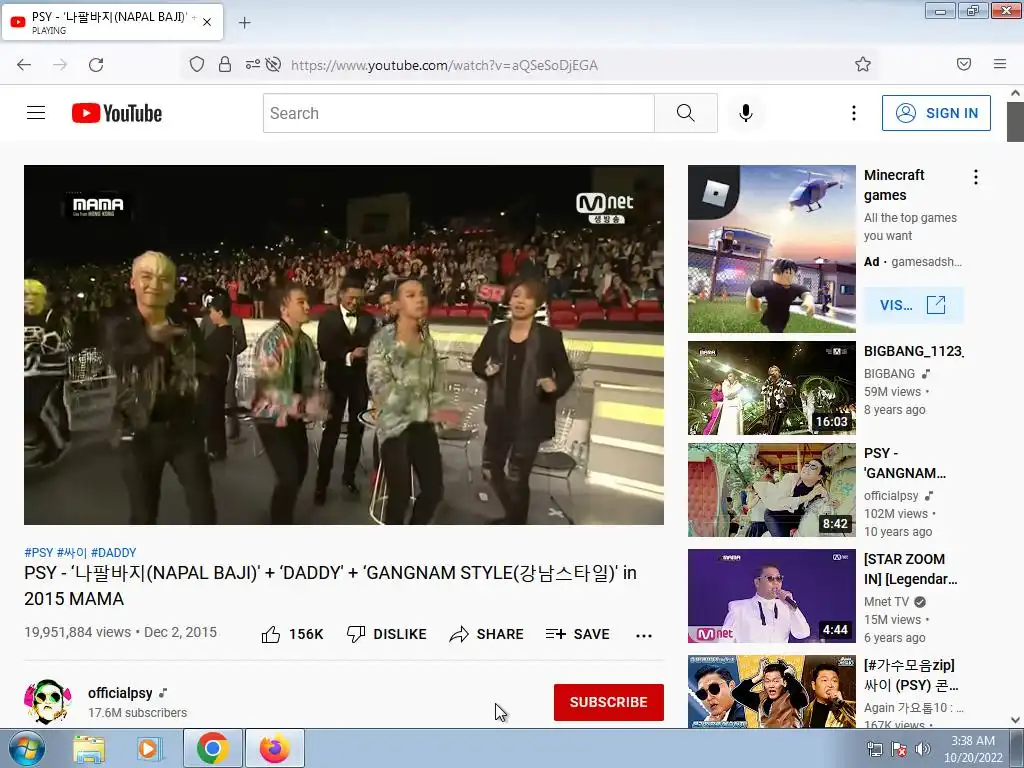Image resolution: width=1024 pixels, height=768 pixels.
Task: Click the #싸이 hashtag
Action: pos(72,552)
